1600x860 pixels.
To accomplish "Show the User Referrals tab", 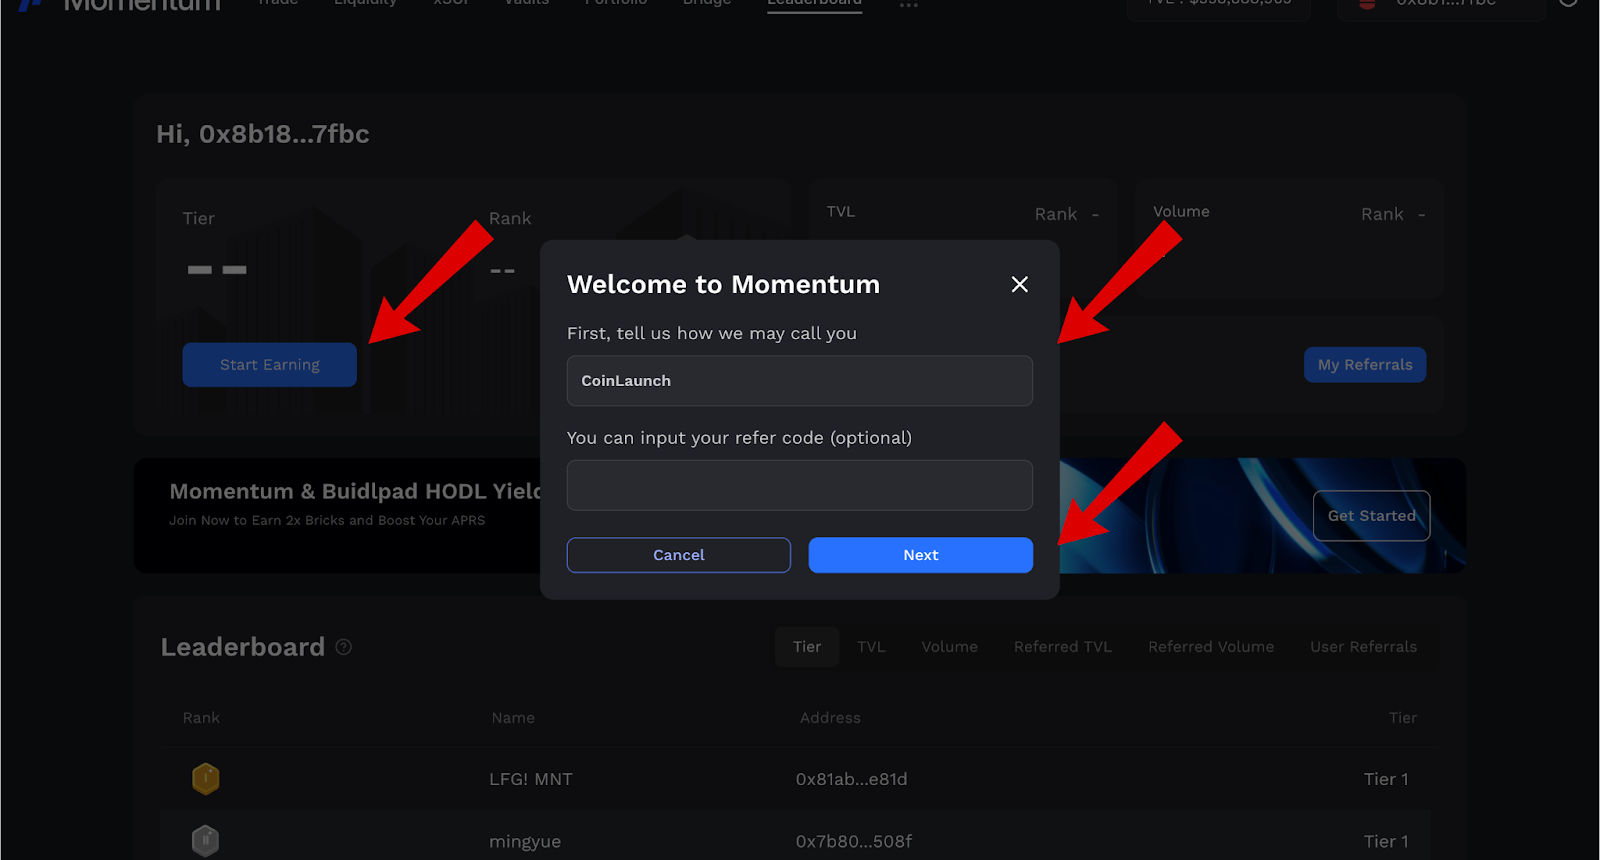I will pyautogui.click(x=1363, y=647).
